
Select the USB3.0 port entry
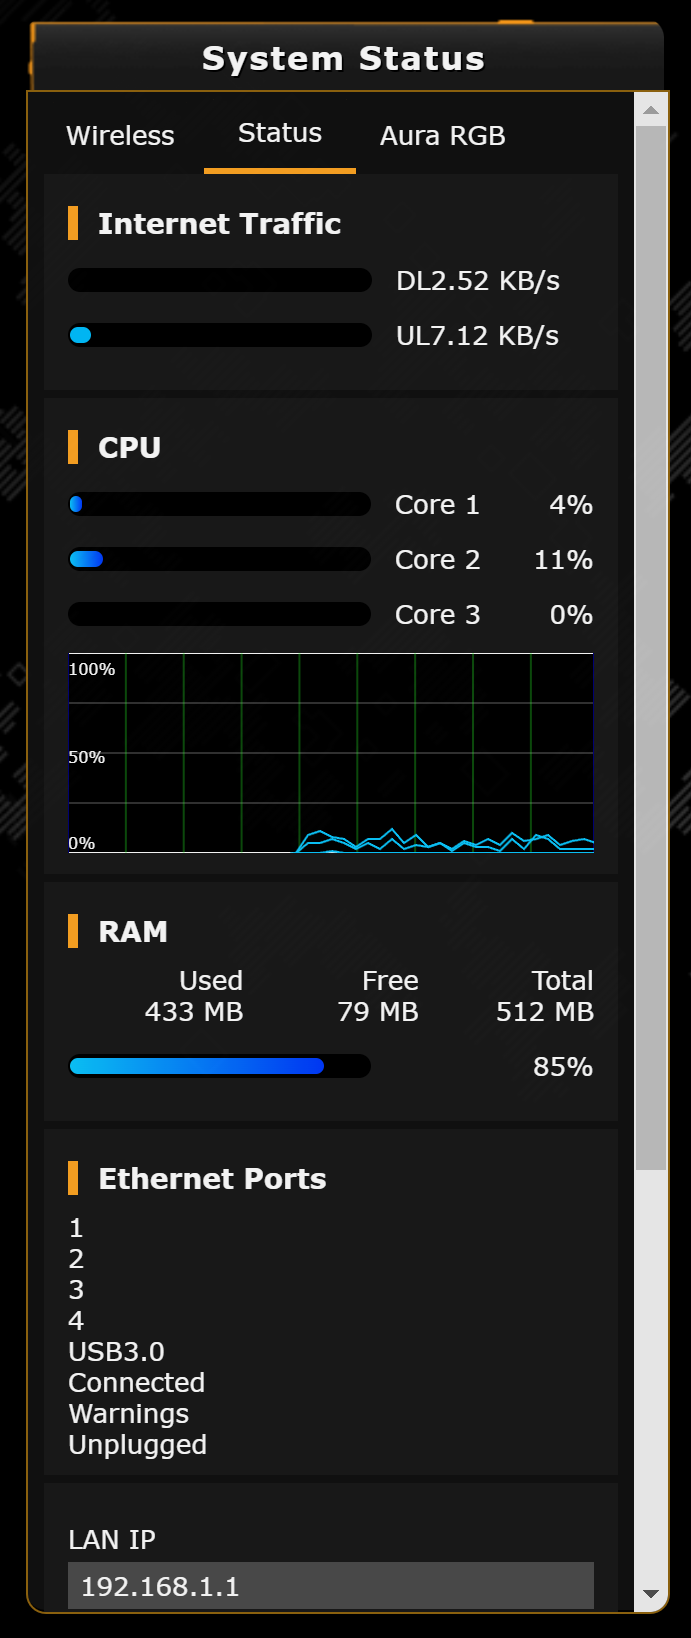pyautogui.click(x=115, y=1351)
